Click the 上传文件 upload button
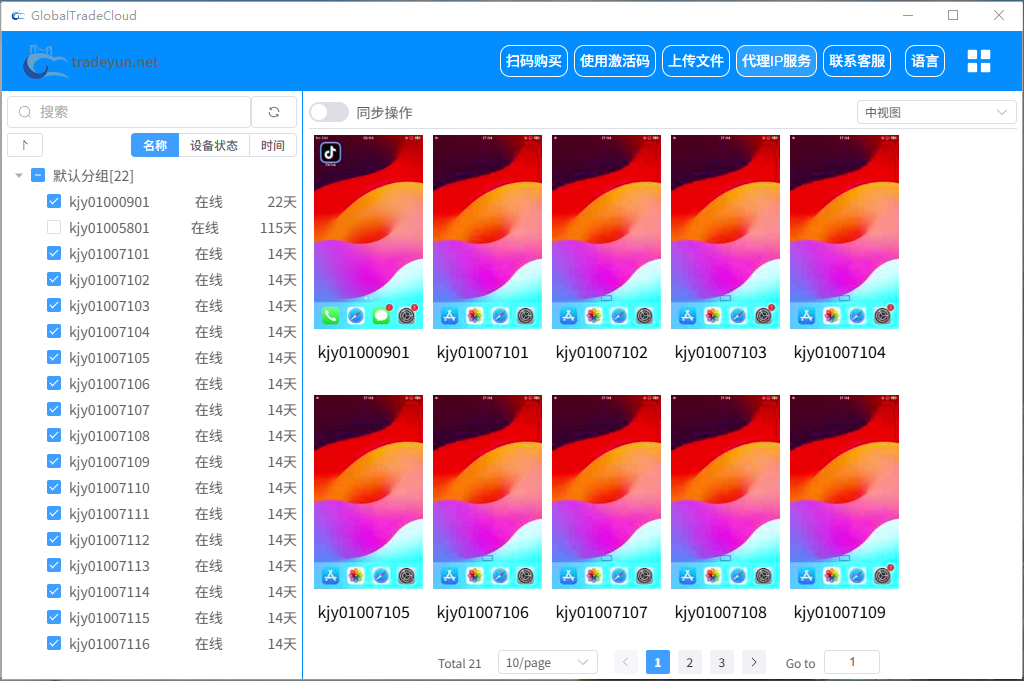This screenshot has width=1024, height=681. [695, 60]
